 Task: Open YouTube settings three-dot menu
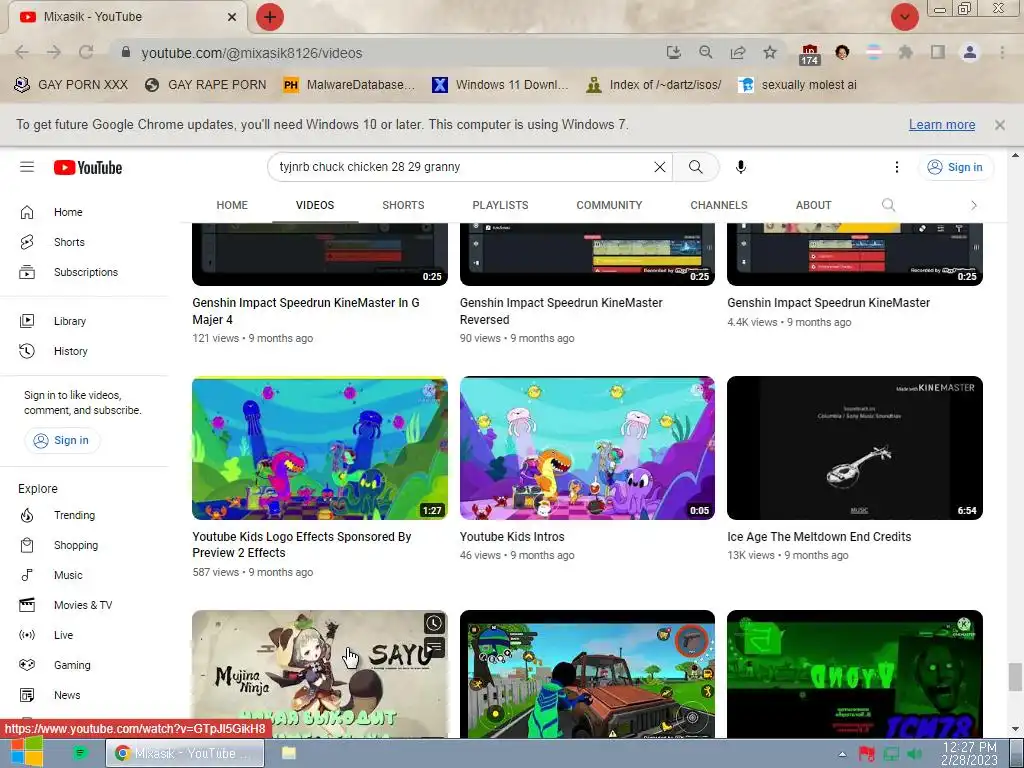[x=897, y=167]
